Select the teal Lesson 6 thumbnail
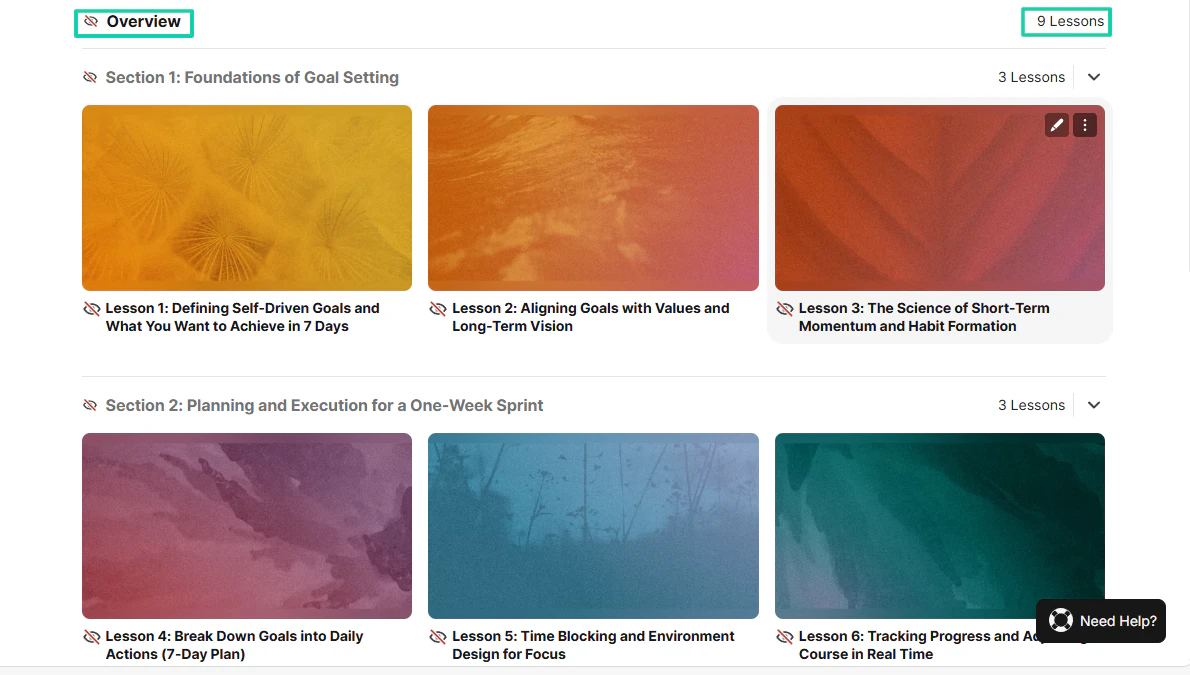 pos(940,525)
